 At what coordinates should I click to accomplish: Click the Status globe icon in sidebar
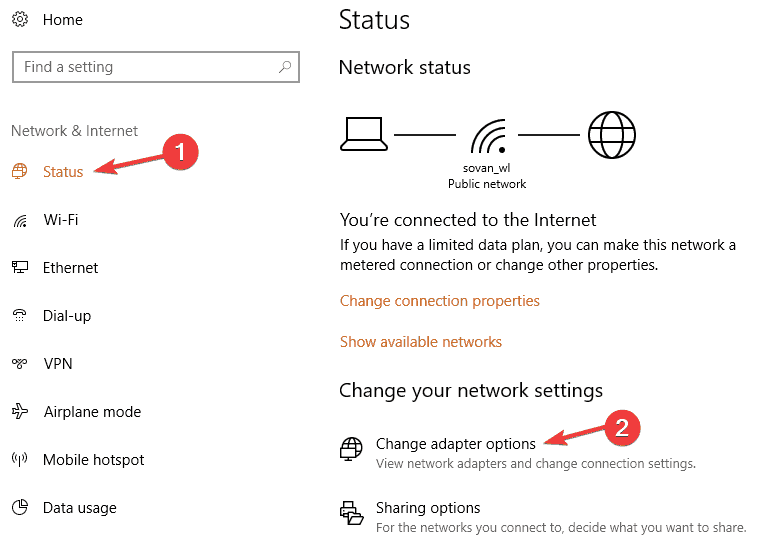[20, 171]
